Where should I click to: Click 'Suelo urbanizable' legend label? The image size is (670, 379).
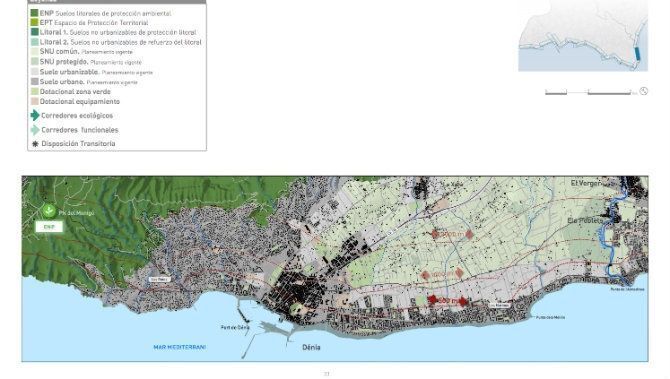(69, 72)
